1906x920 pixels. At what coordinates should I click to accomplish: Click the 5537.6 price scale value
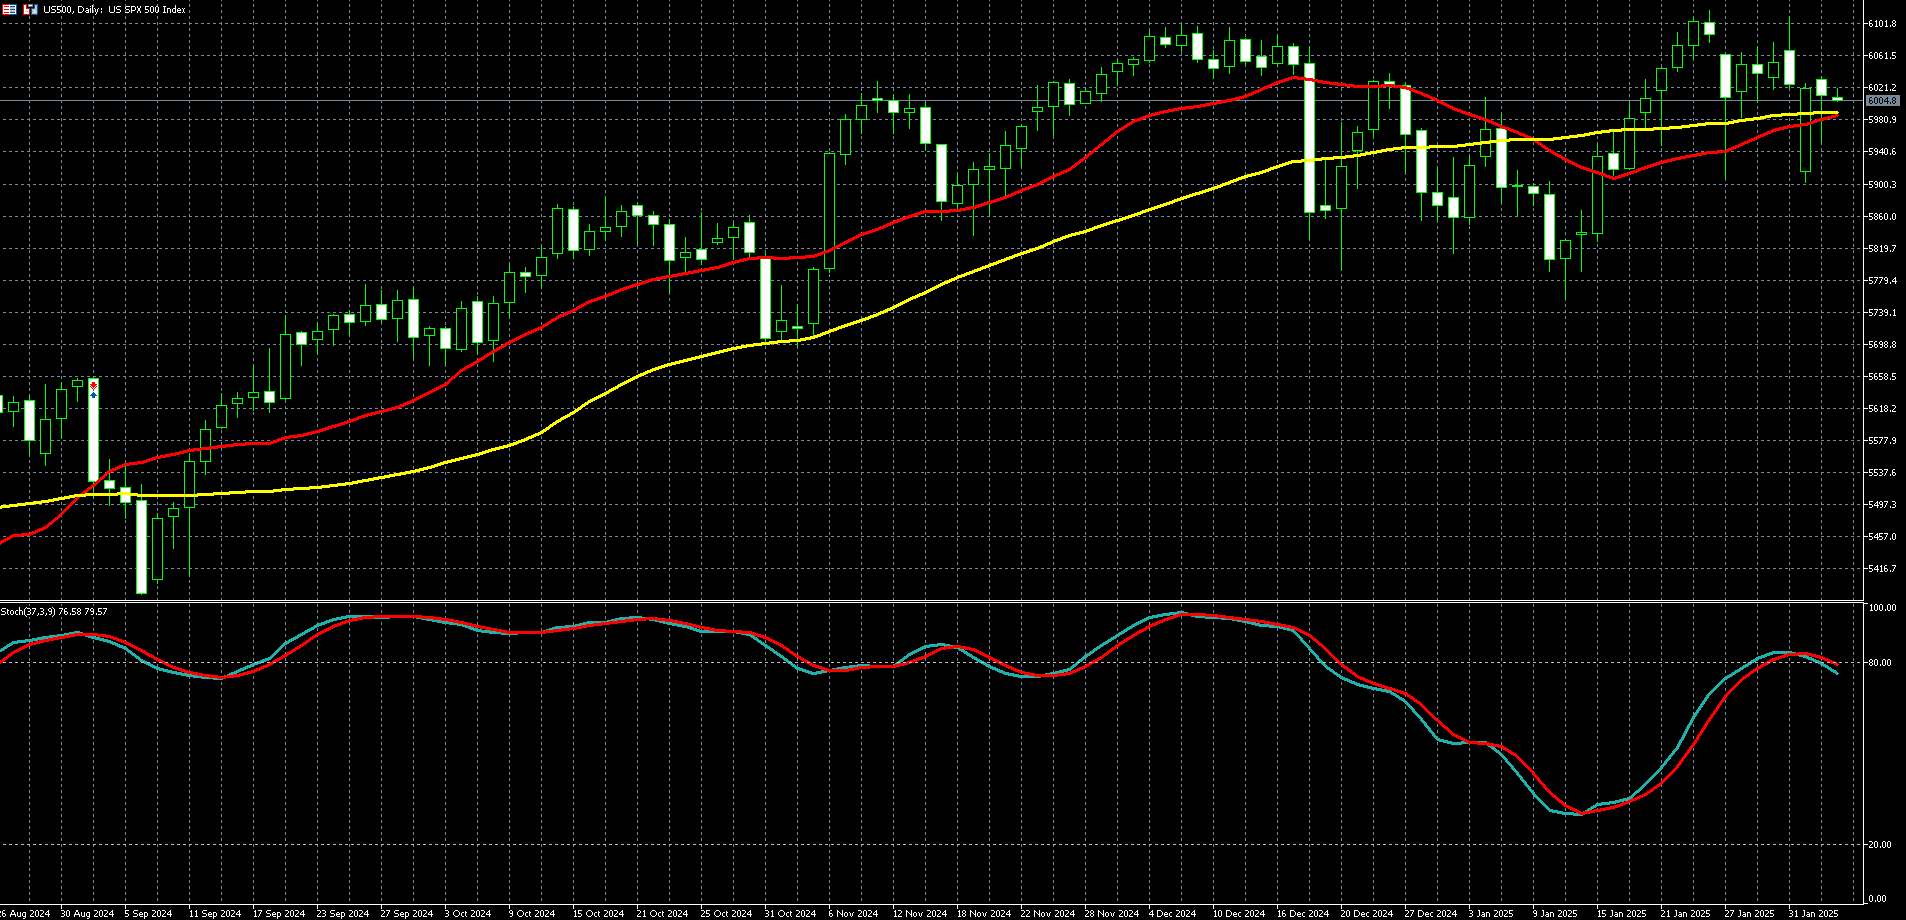point(1881,472)
